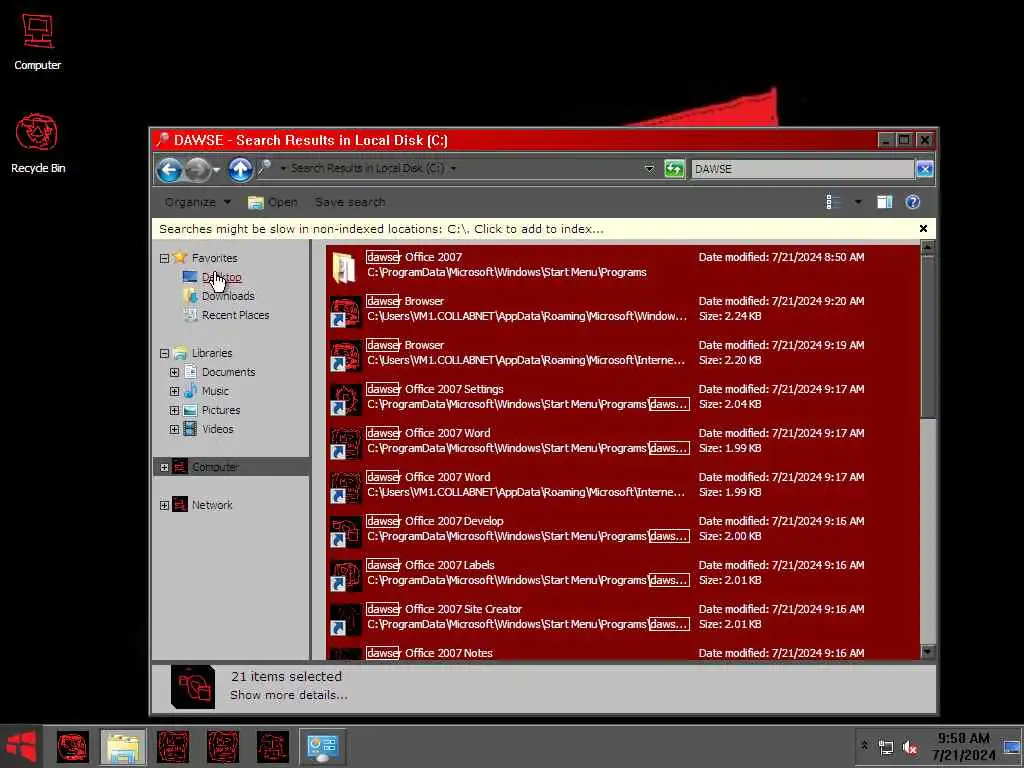Select Libraries in navigation pane
This screenshot has width=1024, height=768.
[x=212, y=353]
